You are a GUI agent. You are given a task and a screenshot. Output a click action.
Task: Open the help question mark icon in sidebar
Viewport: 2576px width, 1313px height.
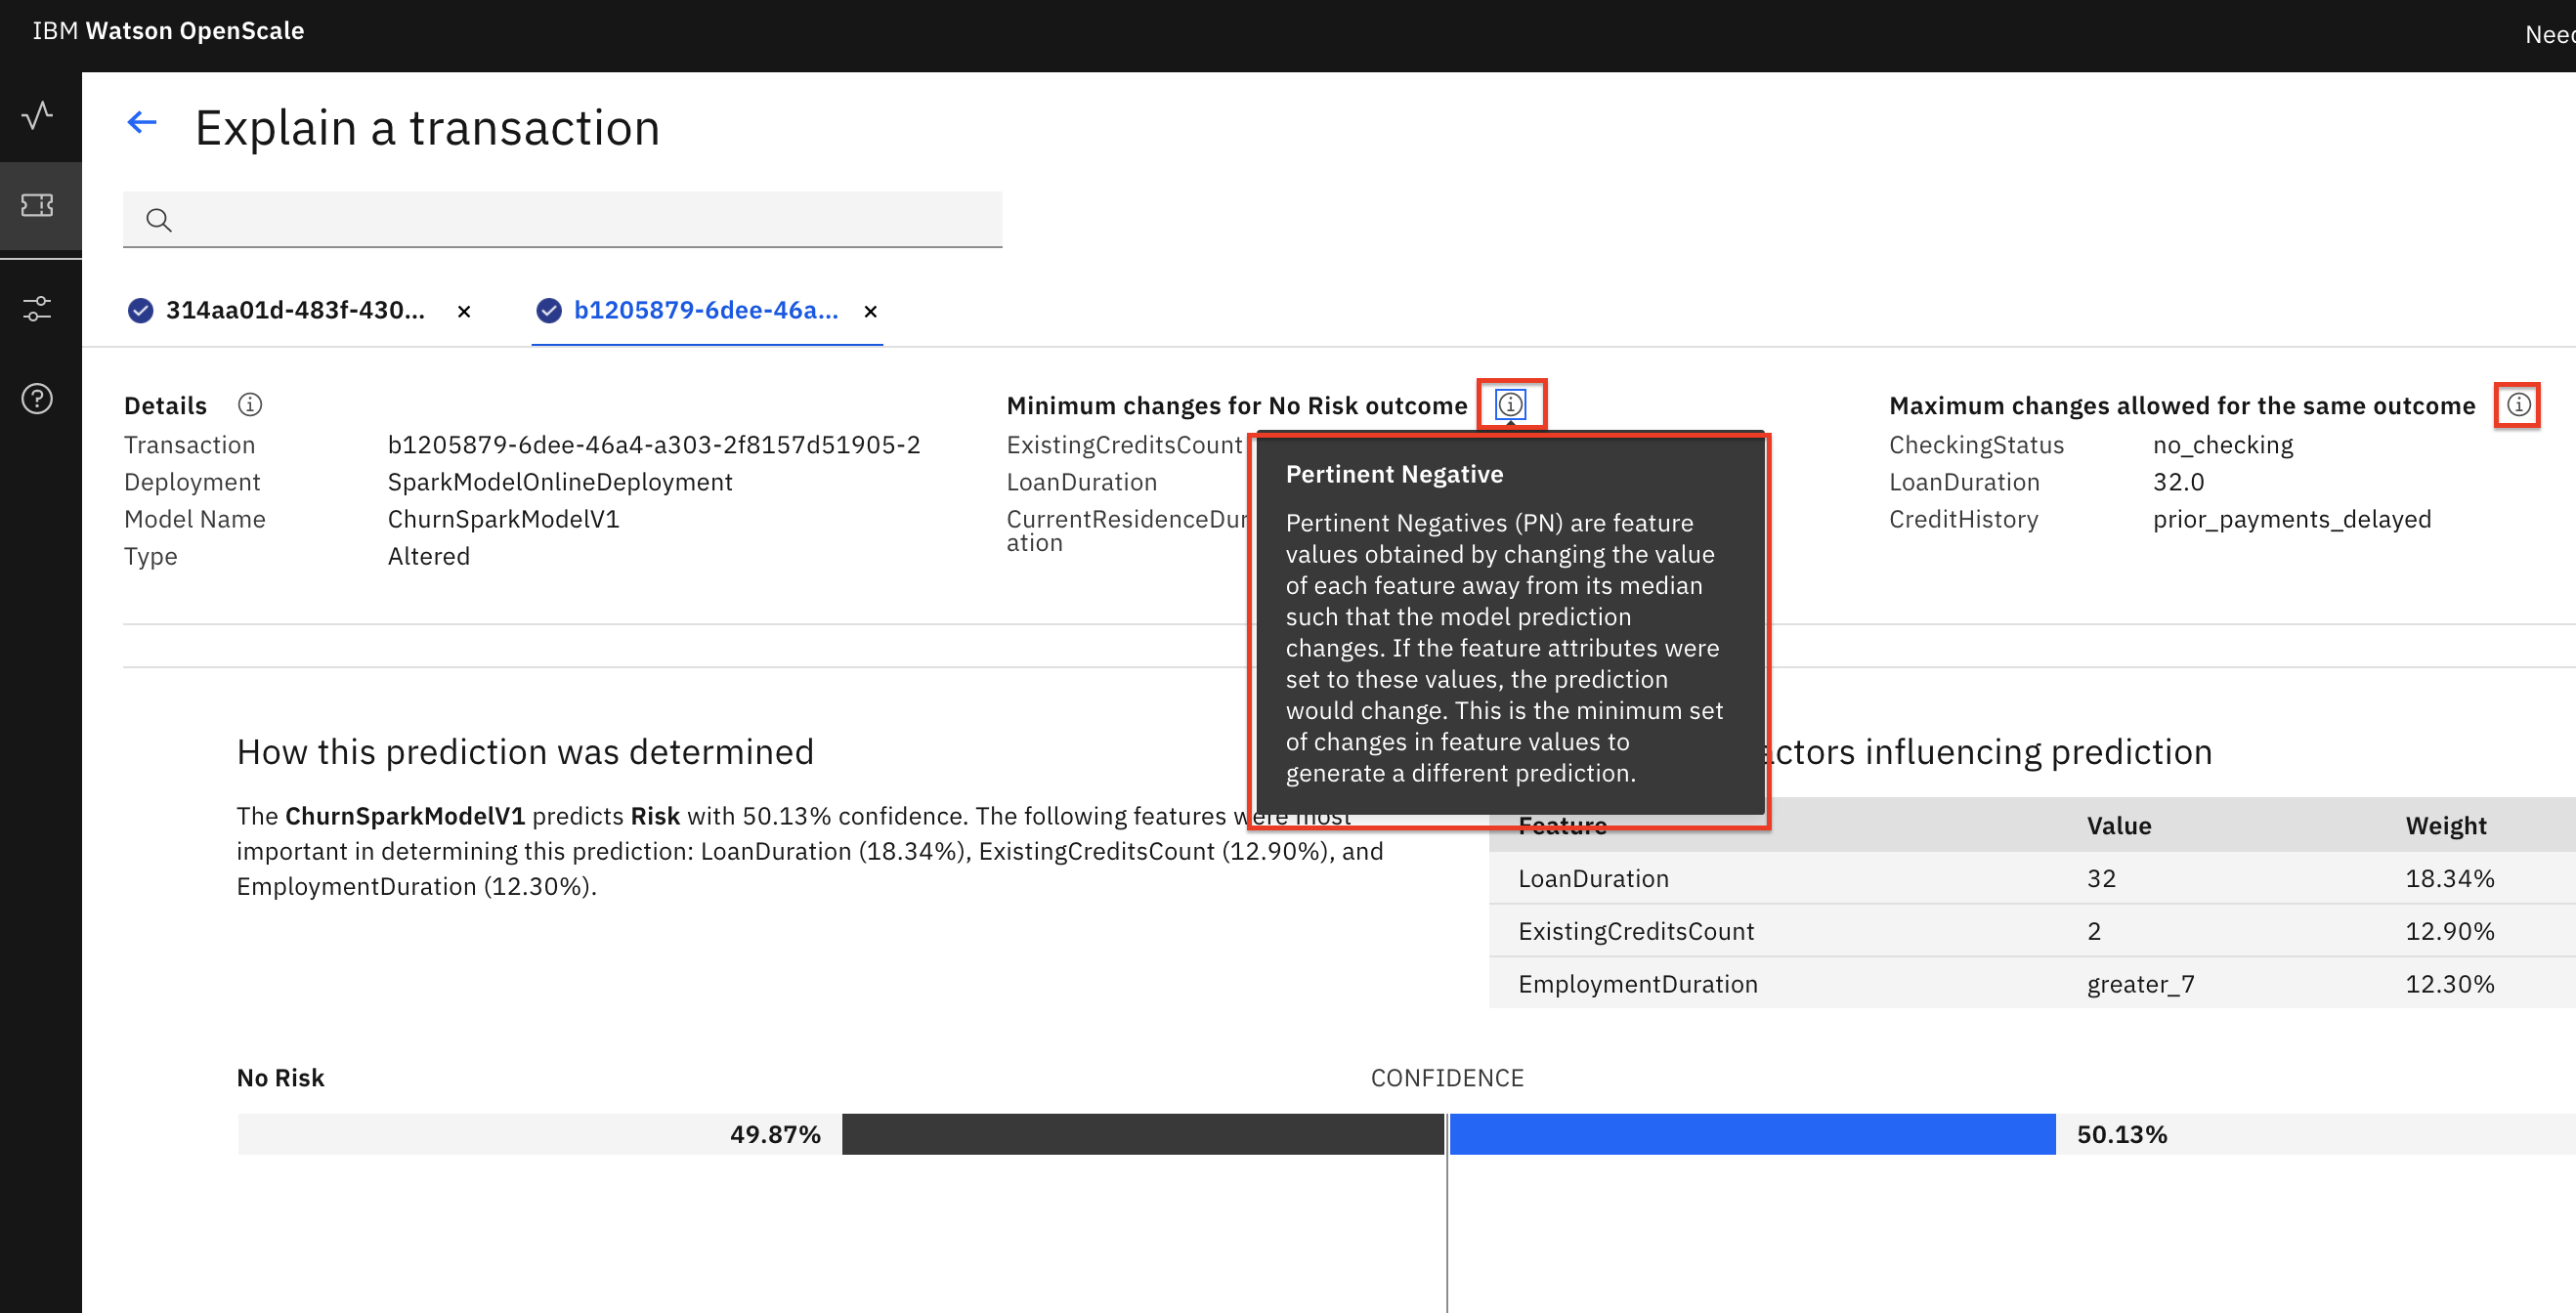(x=38, y=398)
